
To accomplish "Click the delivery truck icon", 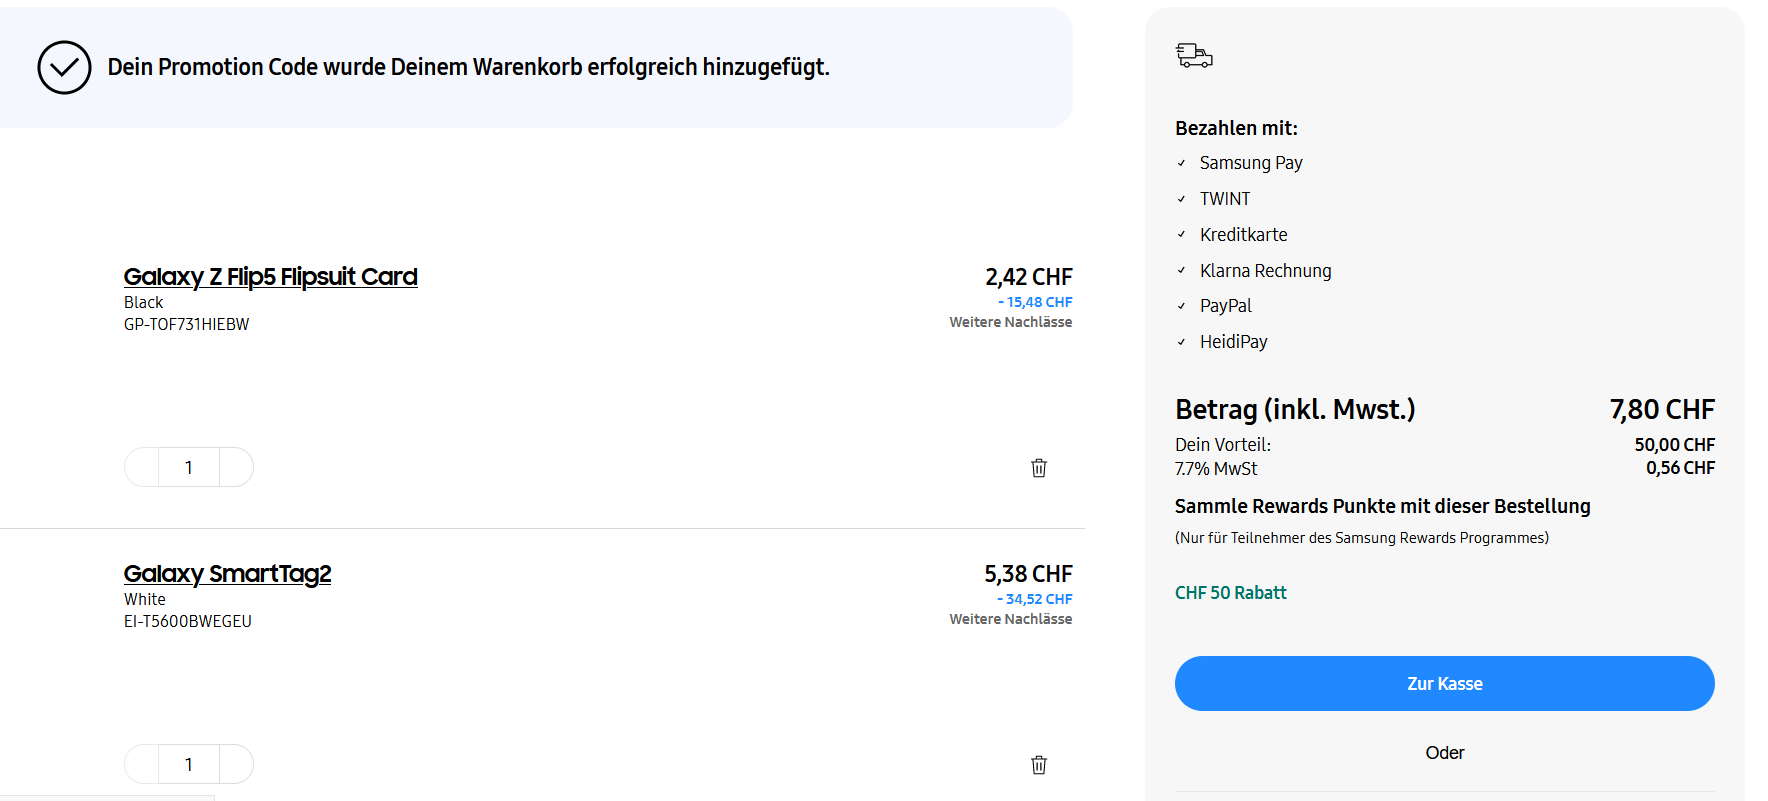I will click(1194, 56).
